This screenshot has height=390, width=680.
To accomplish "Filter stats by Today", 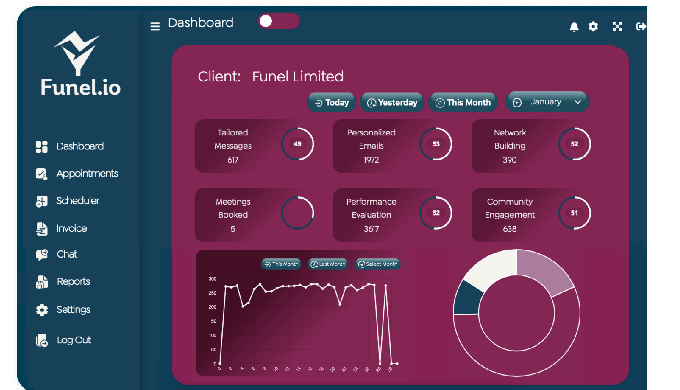I will pos(331,103).
